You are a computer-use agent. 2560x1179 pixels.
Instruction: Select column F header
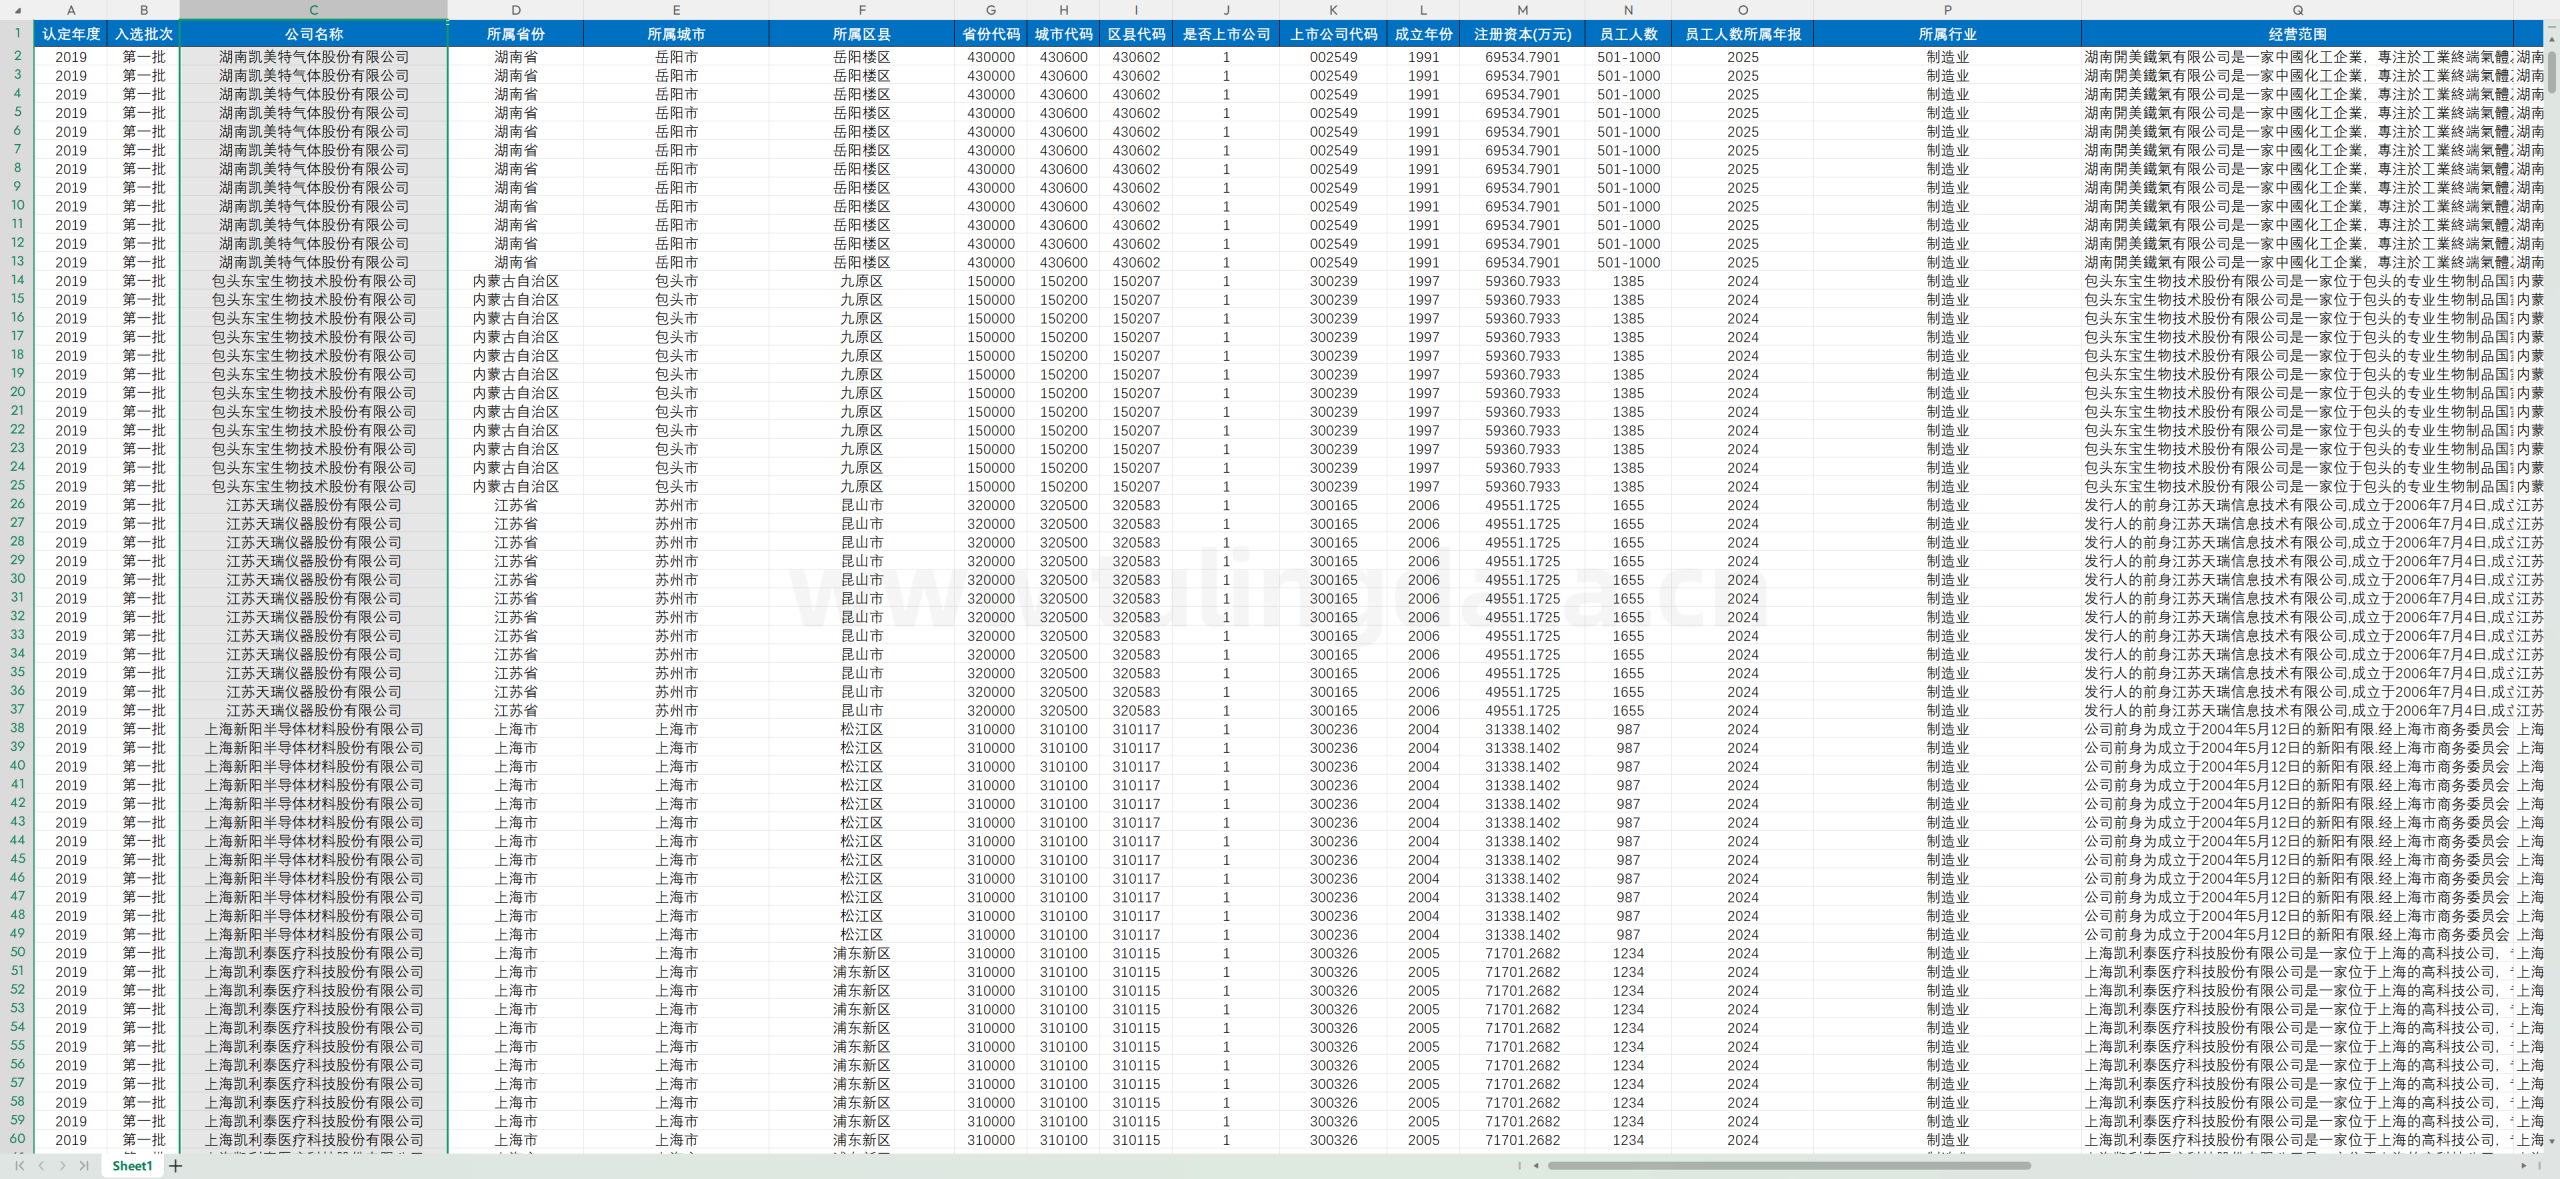click(x=862, y=10)
